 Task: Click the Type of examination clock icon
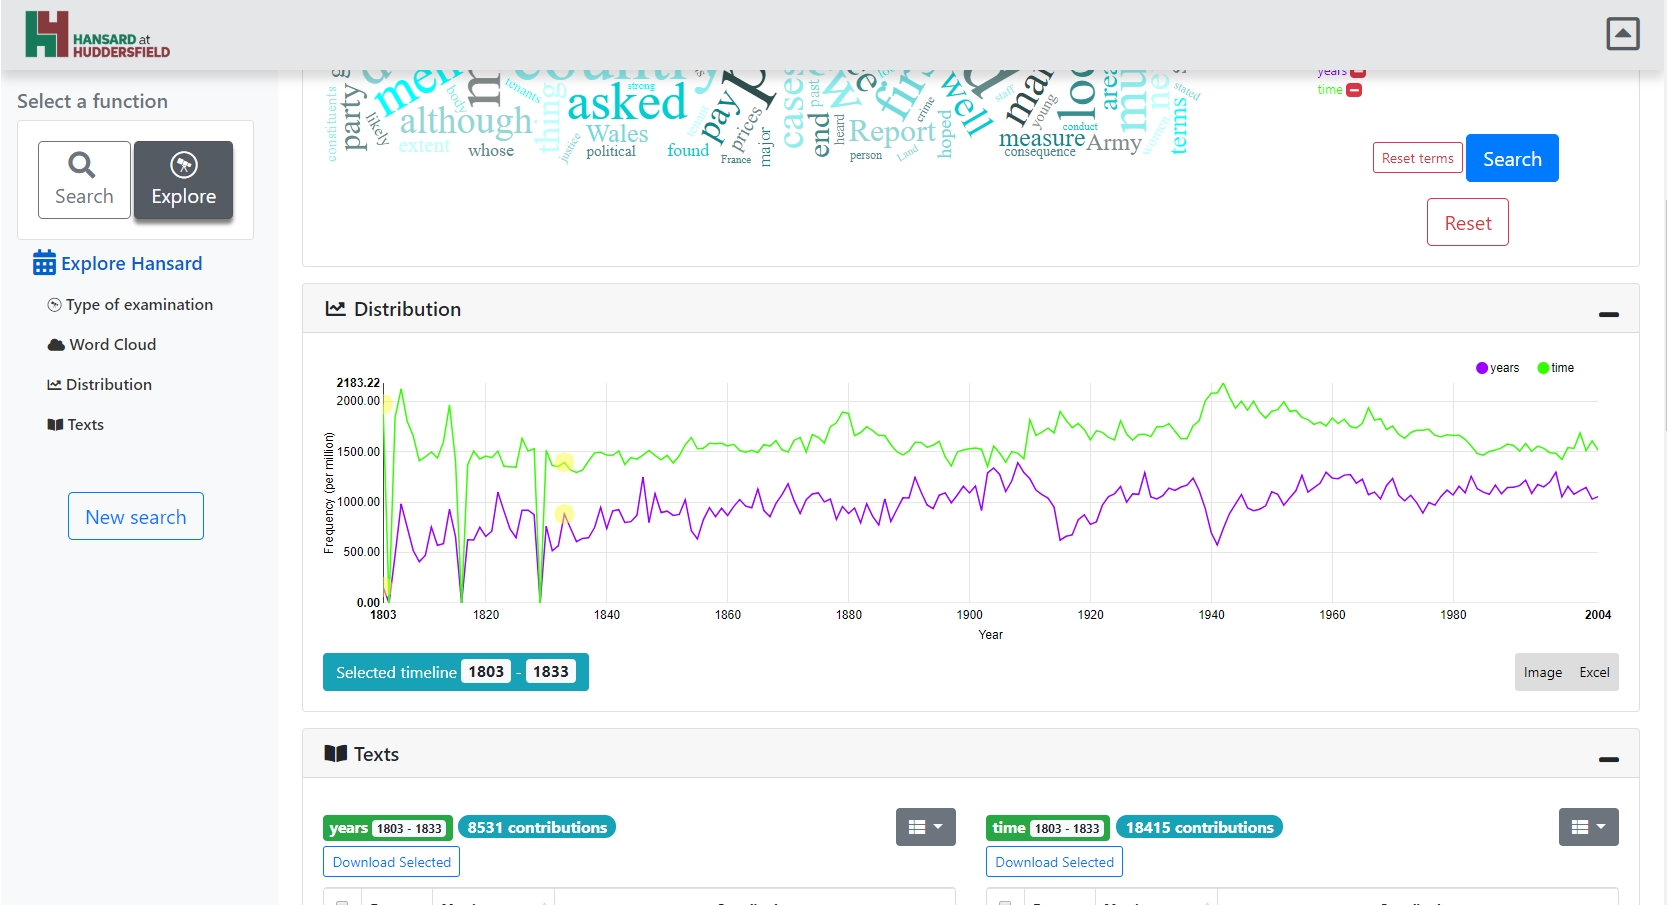coord(54,304)
